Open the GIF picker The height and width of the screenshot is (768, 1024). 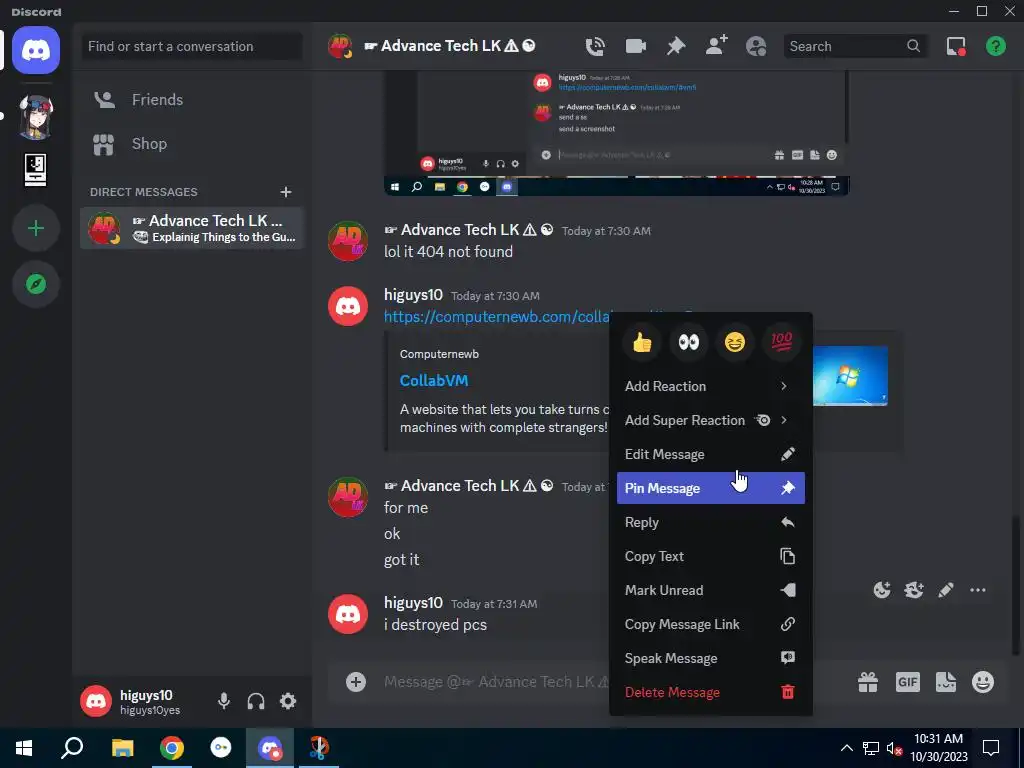point(908,682)
